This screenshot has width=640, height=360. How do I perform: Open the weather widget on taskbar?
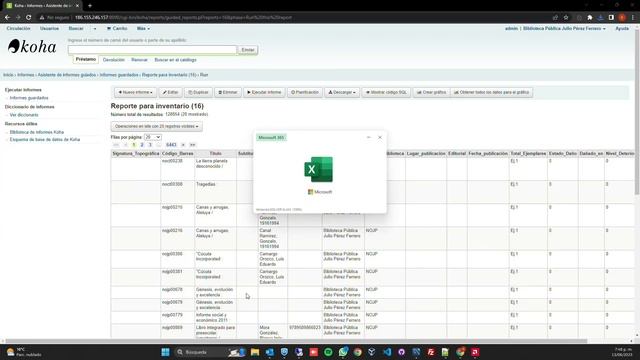tap(24, 352)
